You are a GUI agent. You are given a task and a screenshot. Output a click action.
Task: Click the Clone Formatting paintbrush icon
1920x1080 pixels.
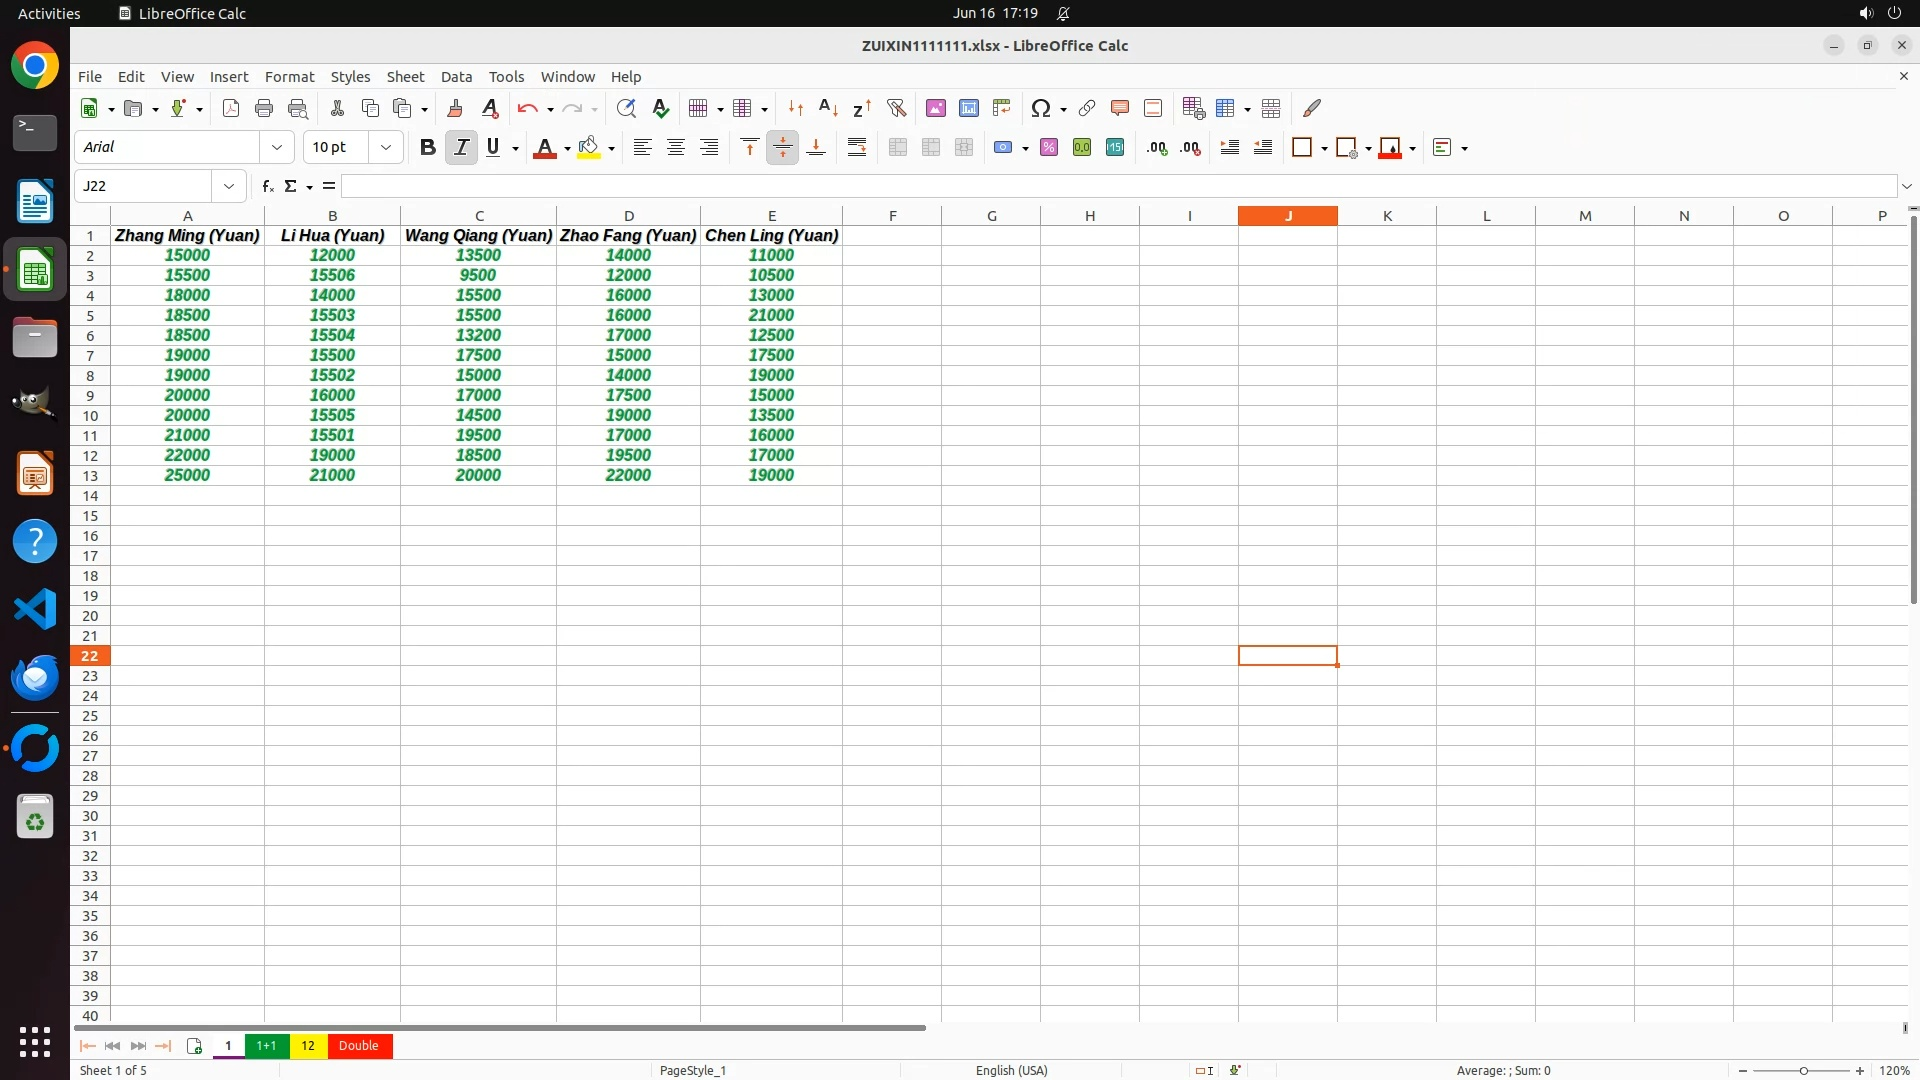(455, 108)
